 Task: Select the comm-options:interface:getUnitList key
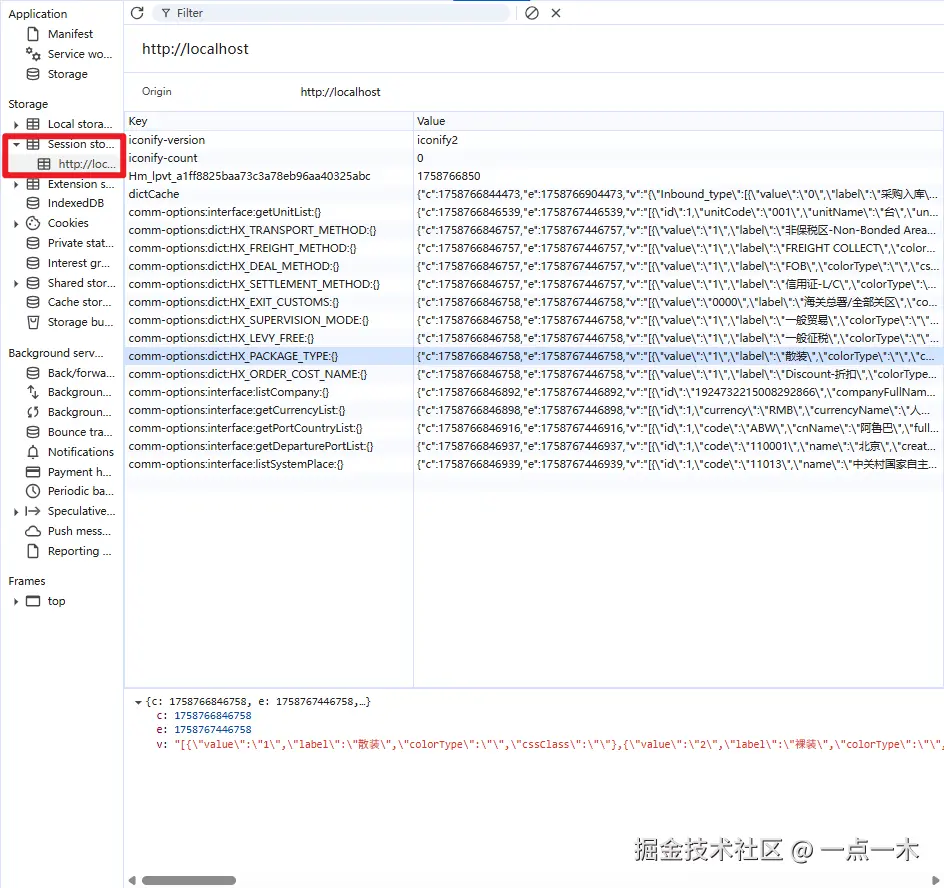click(x=269, y=212)
